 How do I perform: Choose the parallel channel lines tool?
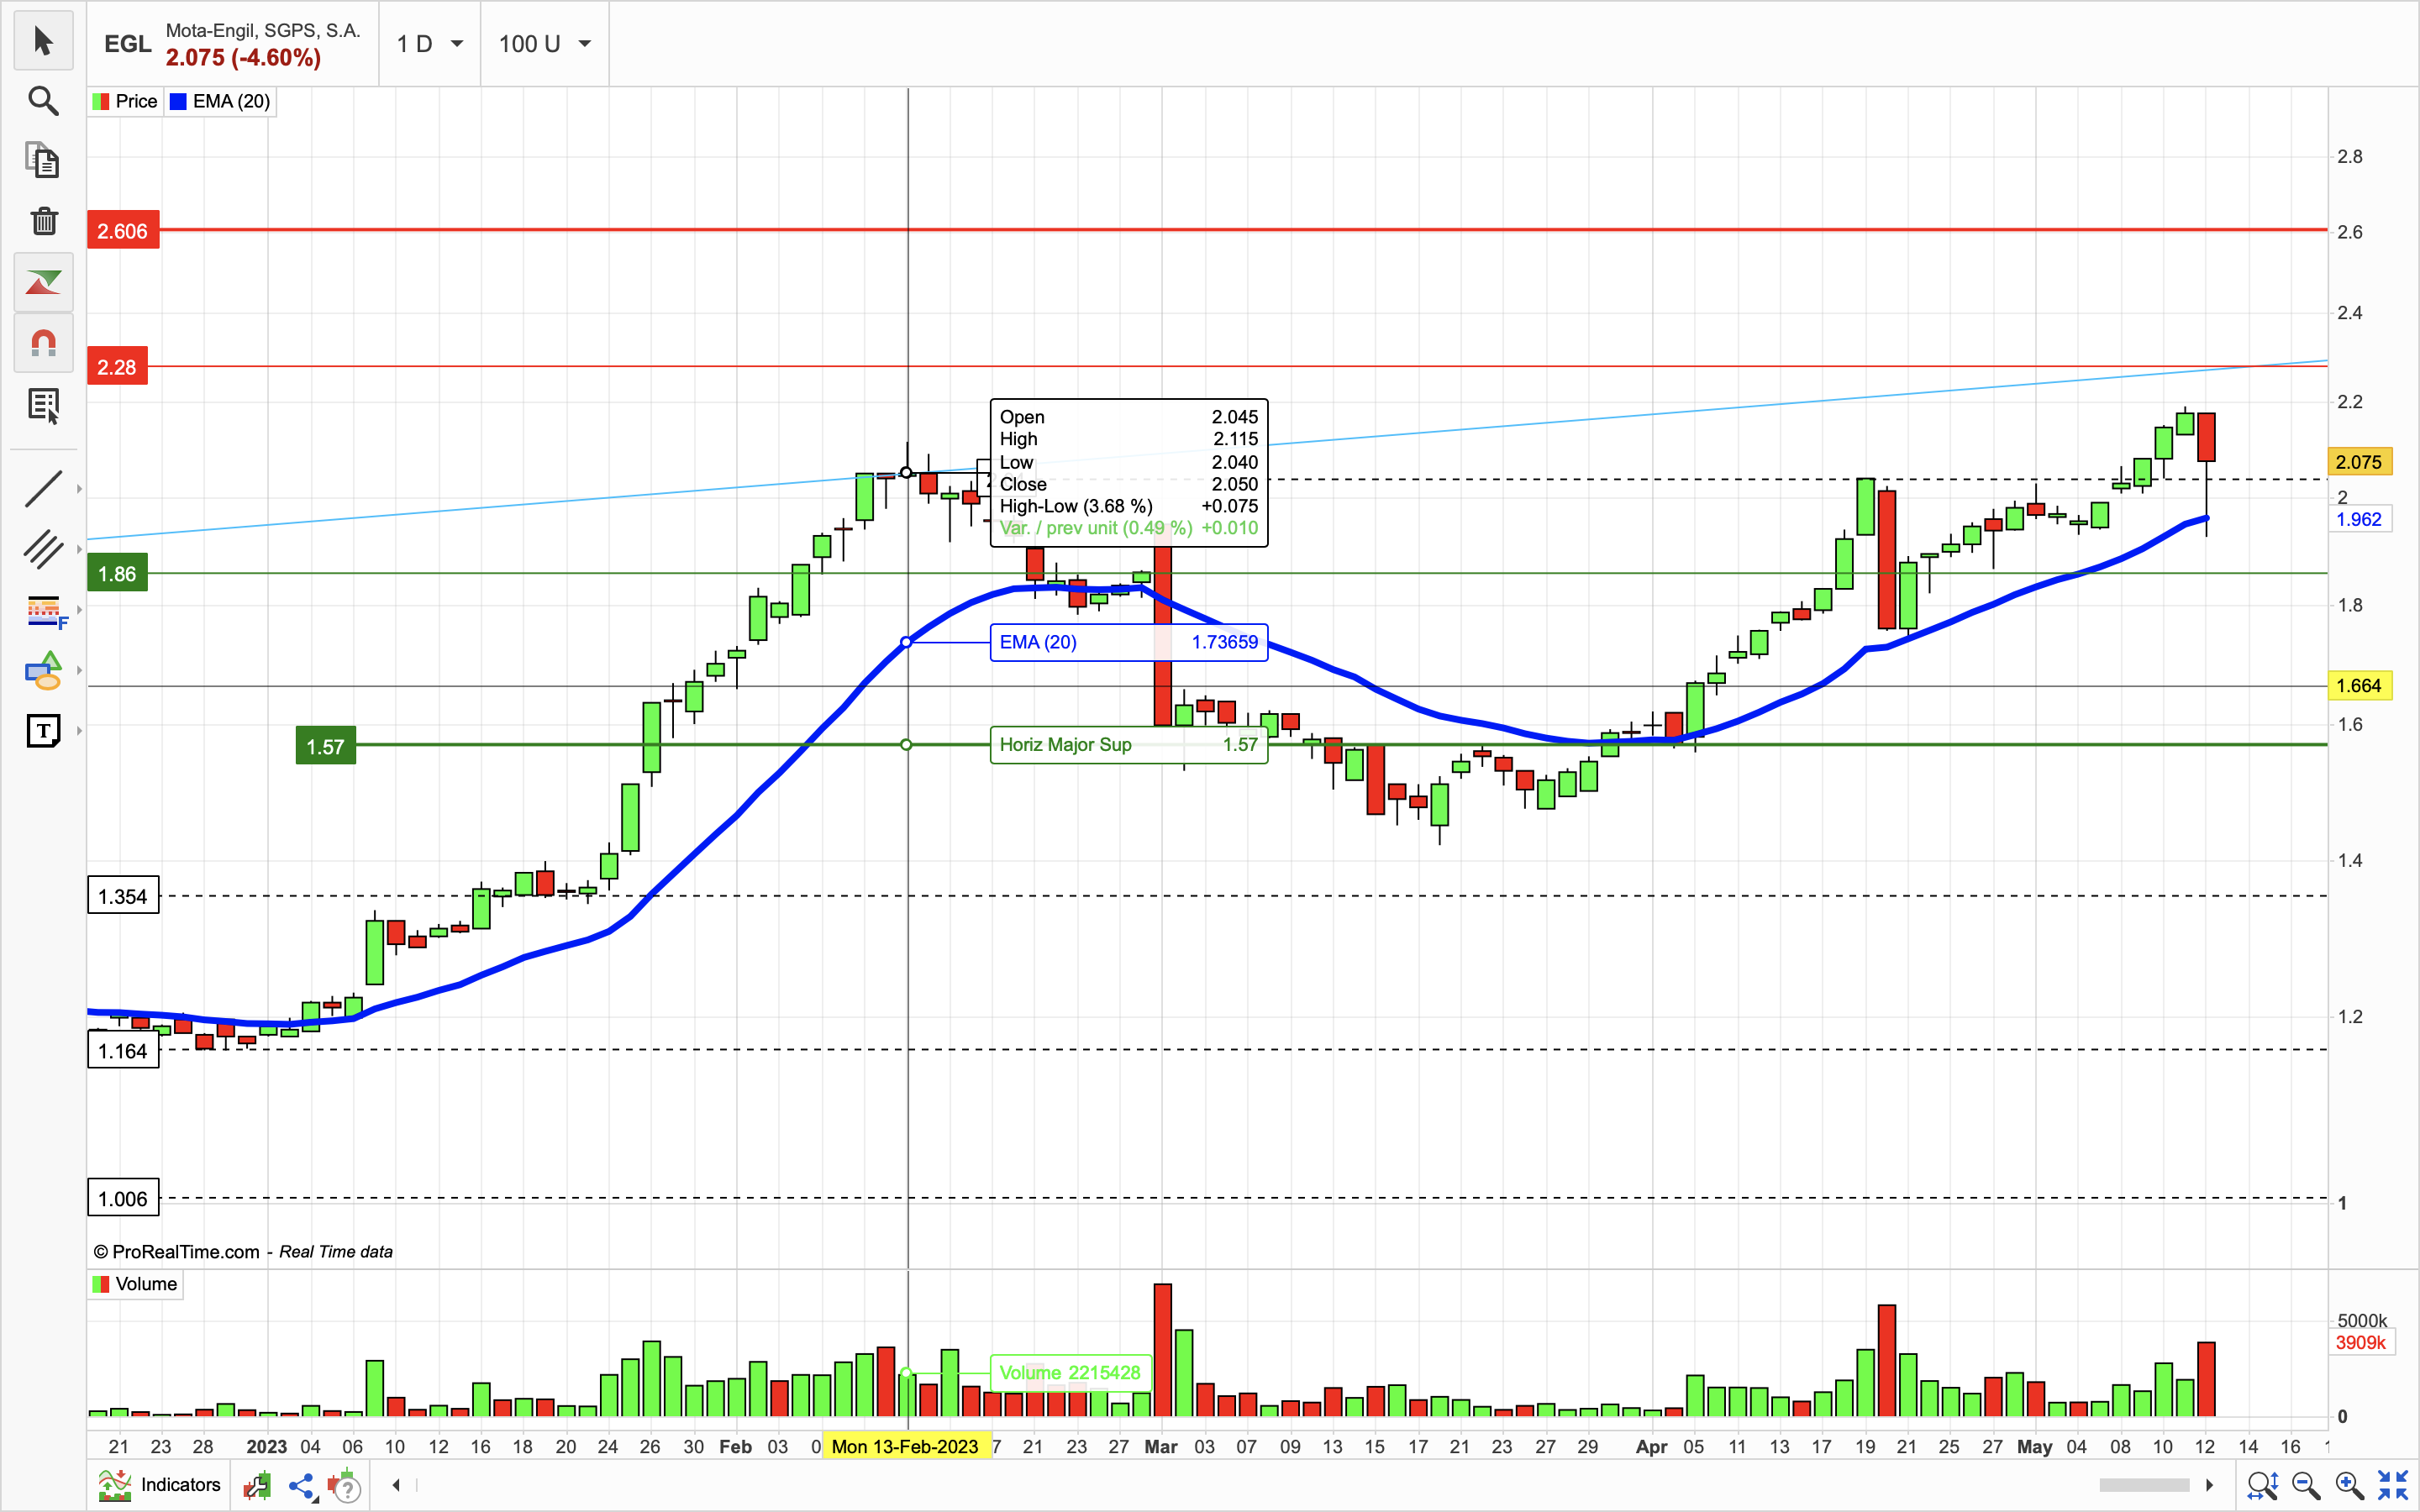43,549
